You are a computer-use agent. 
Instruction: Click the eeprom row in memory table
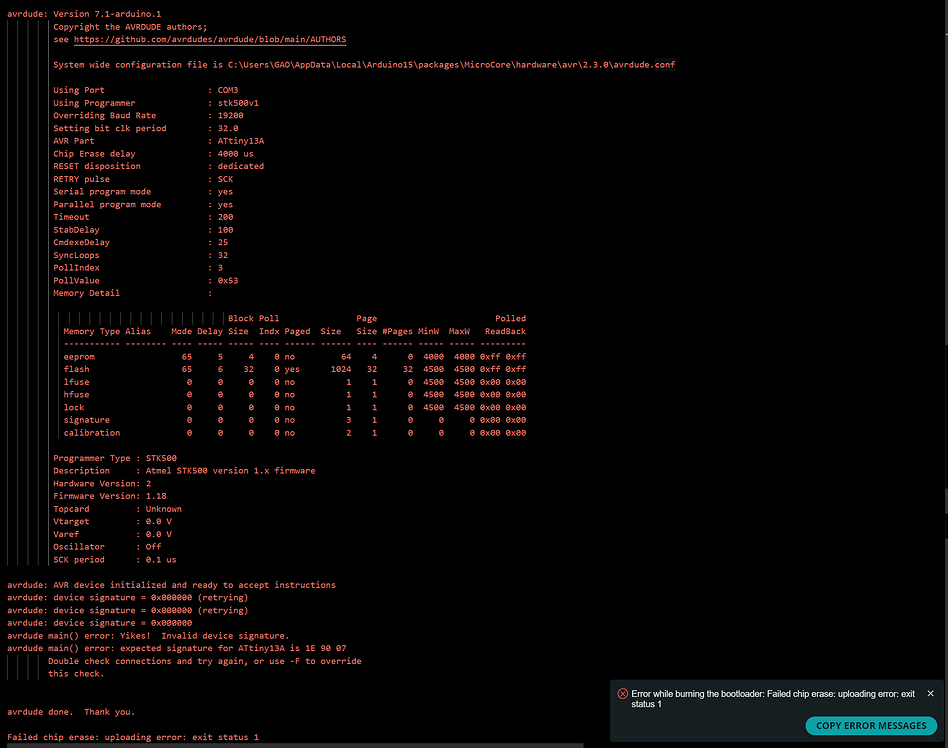point(294,357)
